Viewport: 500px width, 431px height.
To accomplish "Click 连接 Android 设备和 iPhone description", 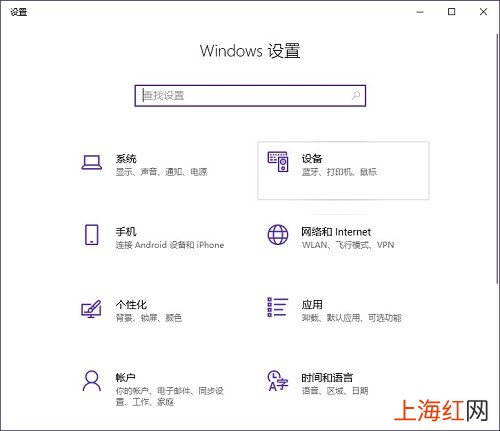I will pos(170,245).
